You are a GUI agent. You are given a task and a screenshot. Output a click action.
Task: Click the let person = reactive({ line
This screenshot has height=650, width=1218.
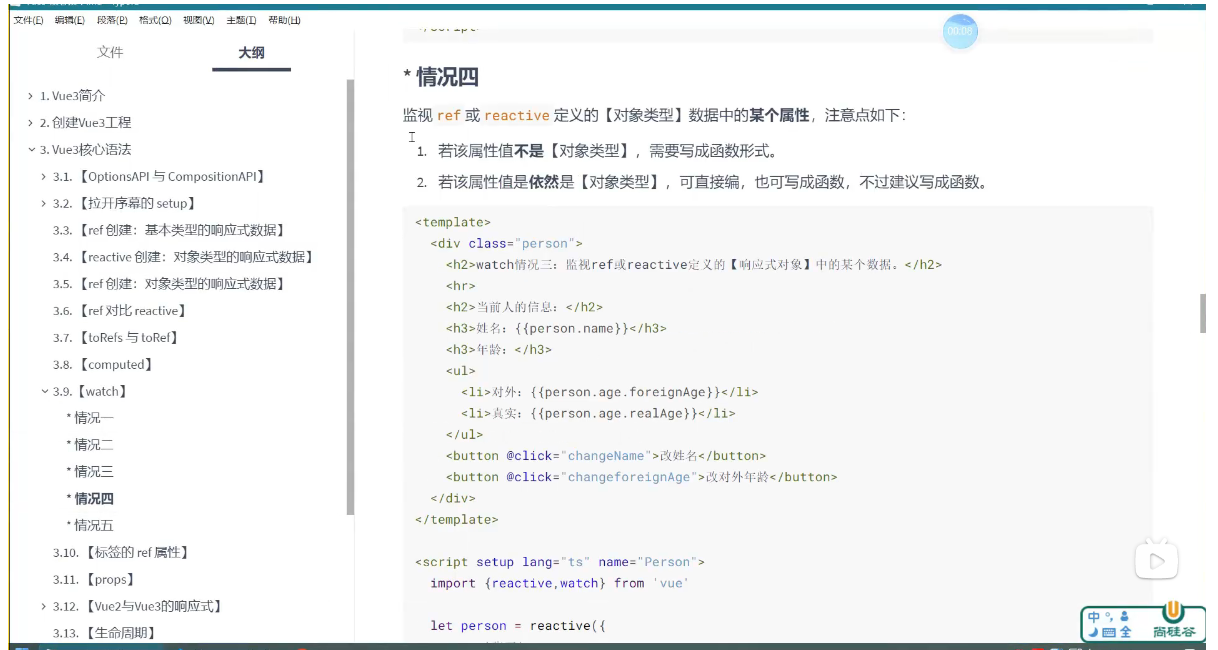518,626
